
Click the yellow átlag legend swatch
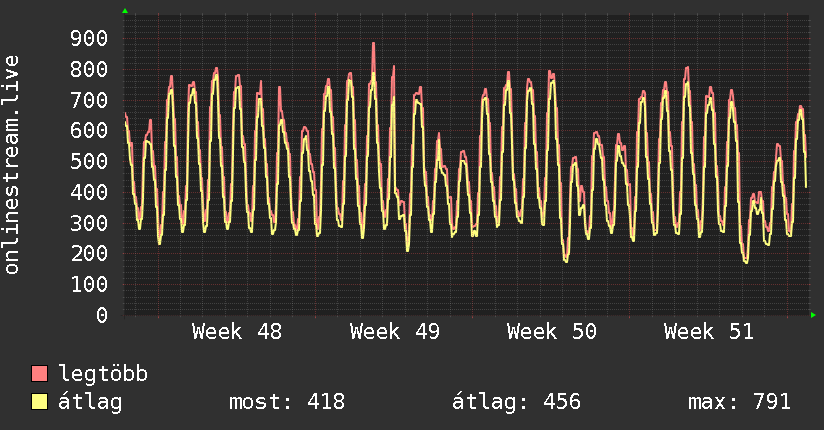pos(39,402)
